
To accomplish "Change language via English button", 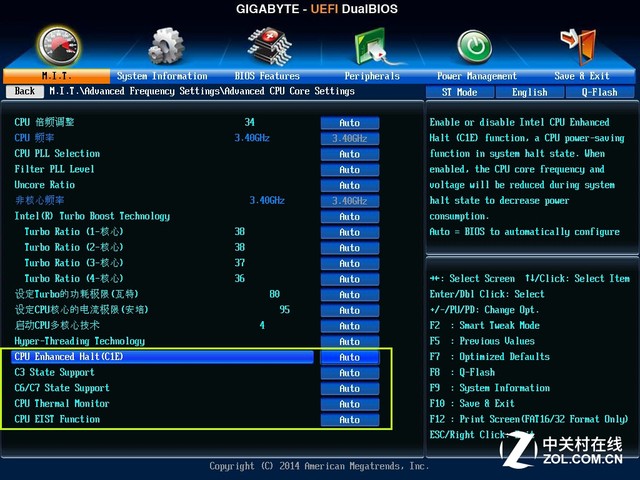I will coord(530,92).
